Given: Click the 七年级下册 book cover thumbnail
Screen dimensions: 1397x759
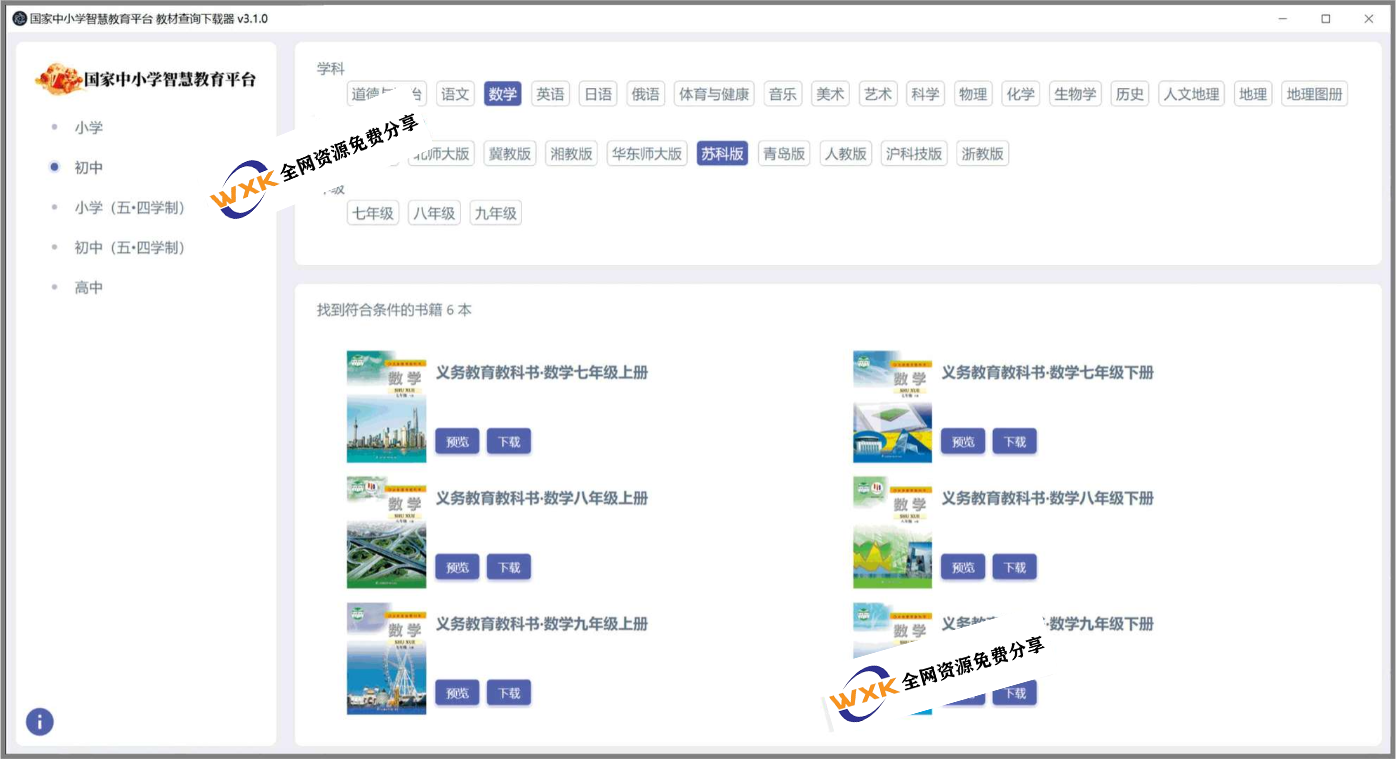Looking at the screenshot, I should [892, 407].
